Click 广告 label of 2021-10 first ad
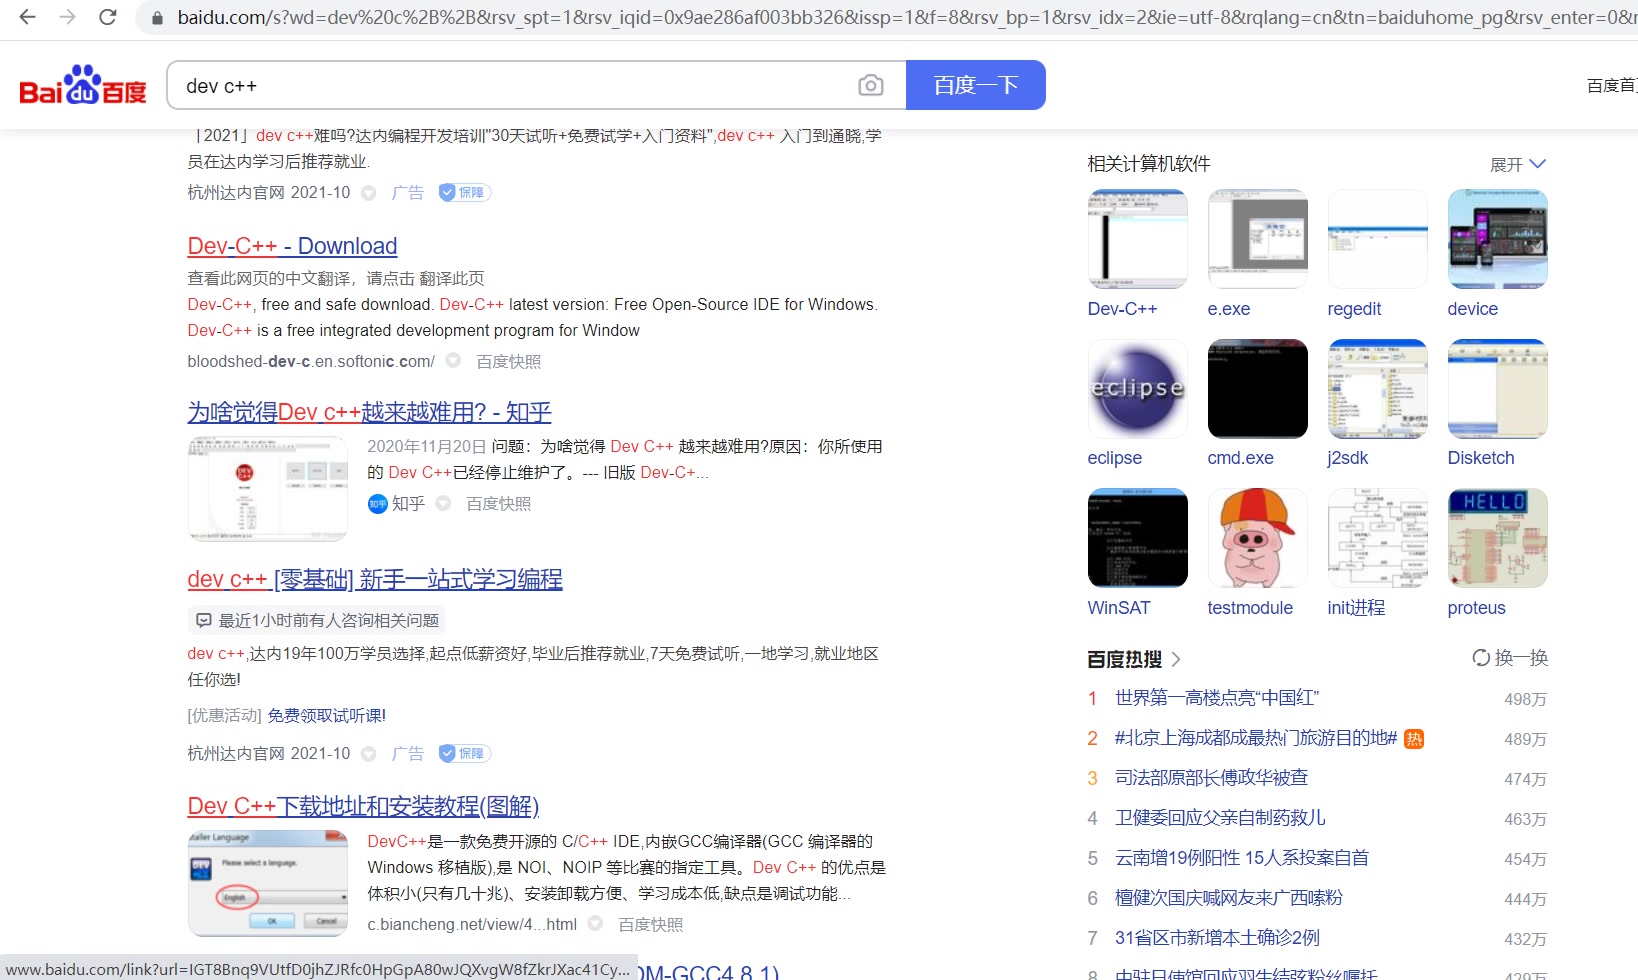 [x=408, y=193]
